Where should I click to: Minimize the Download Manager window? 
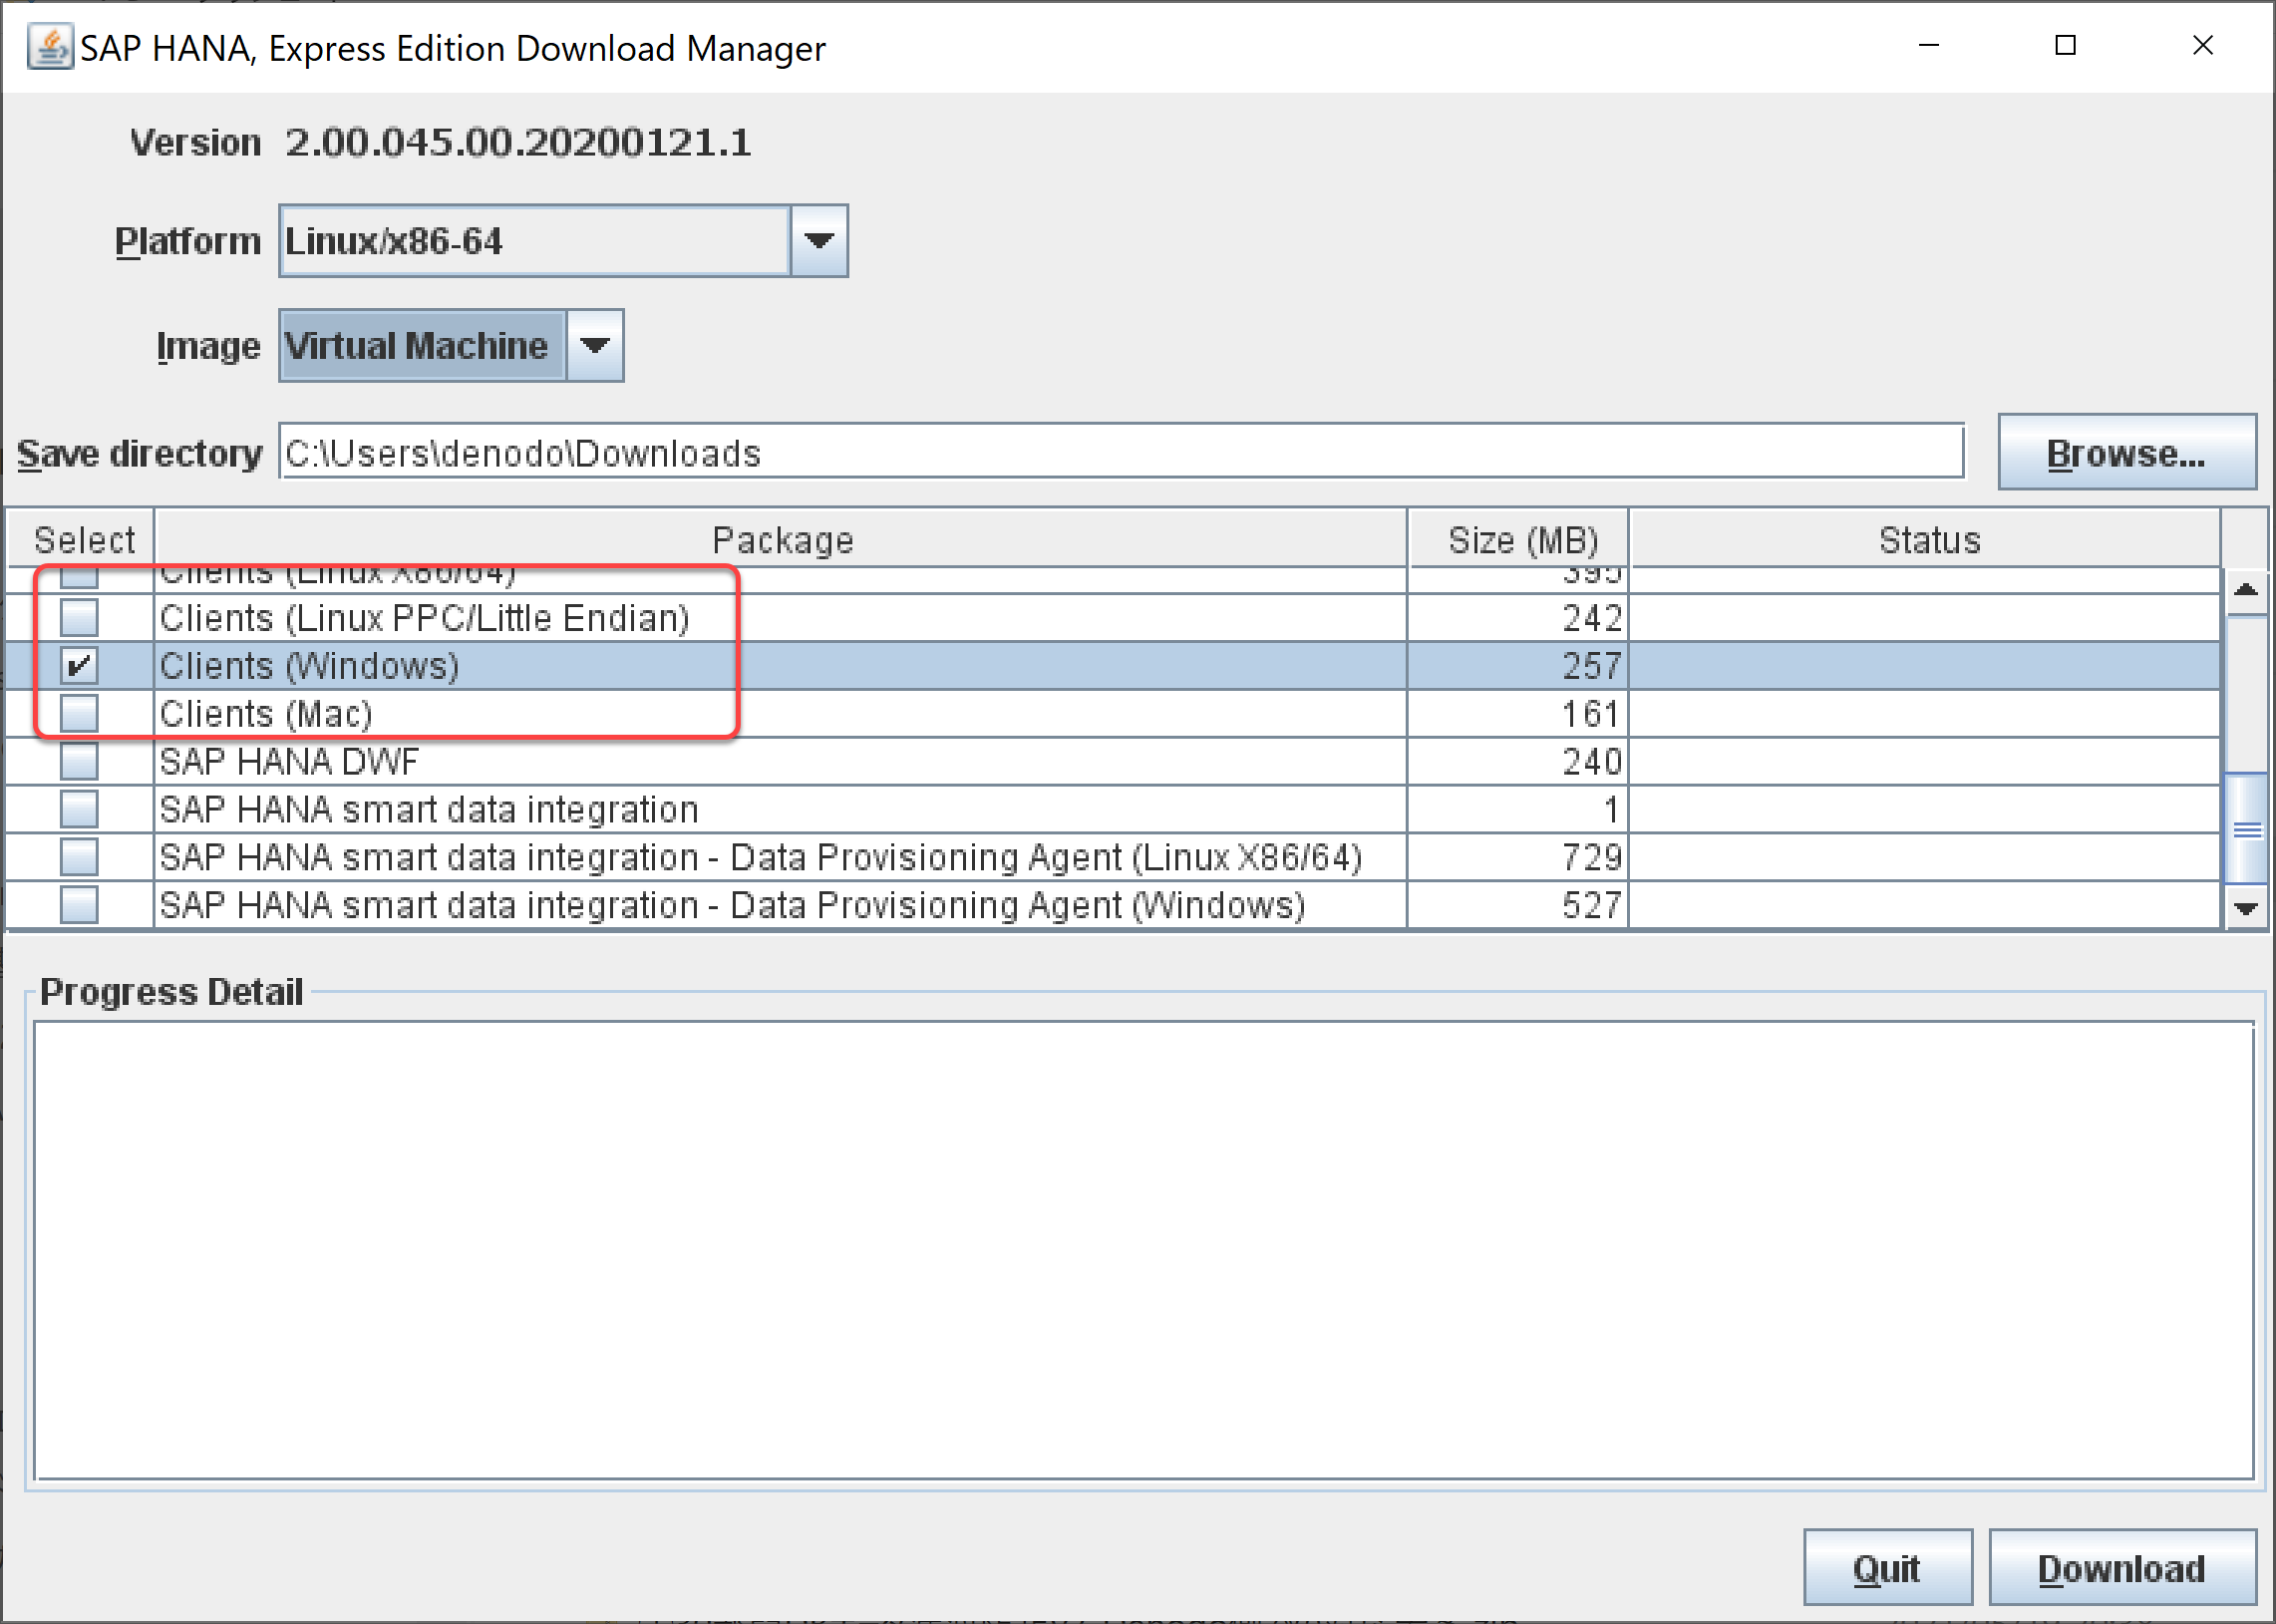(1929, 45)
